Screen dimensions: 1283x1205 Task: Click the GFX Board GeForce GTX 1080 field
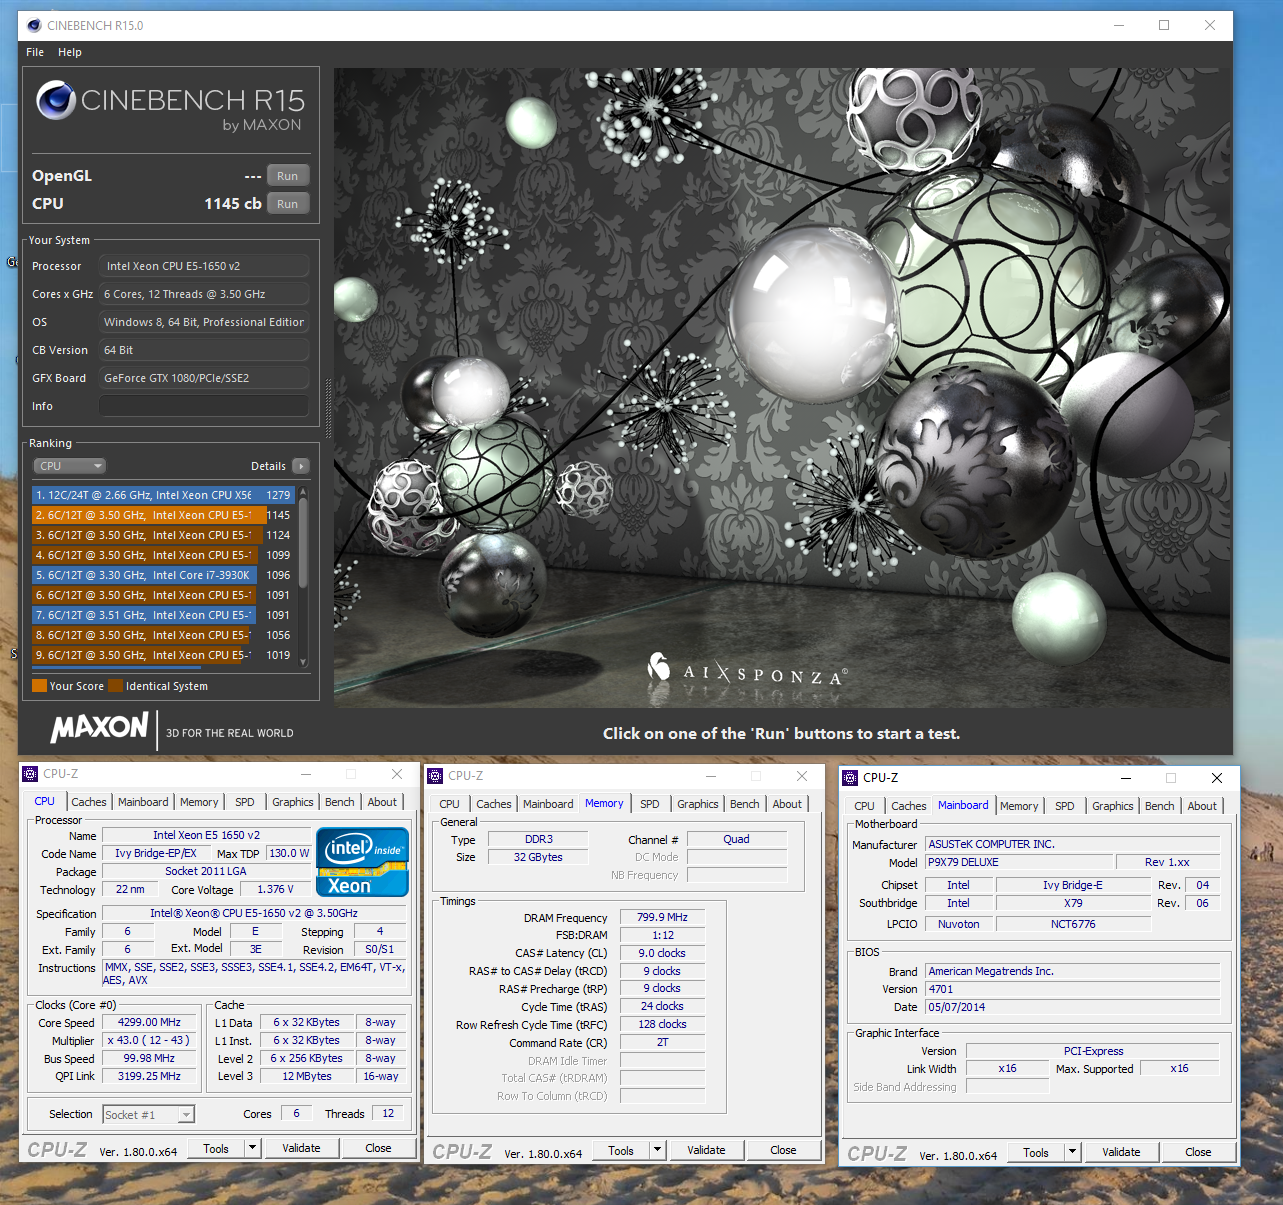tap(204, 378)
